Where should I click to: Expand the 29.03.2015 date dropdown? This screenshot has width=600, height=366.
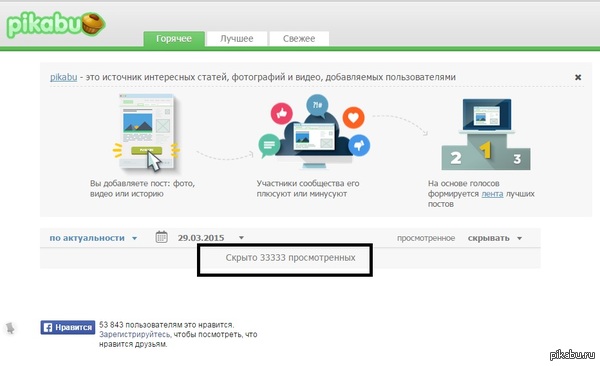(x=210, y=238)
